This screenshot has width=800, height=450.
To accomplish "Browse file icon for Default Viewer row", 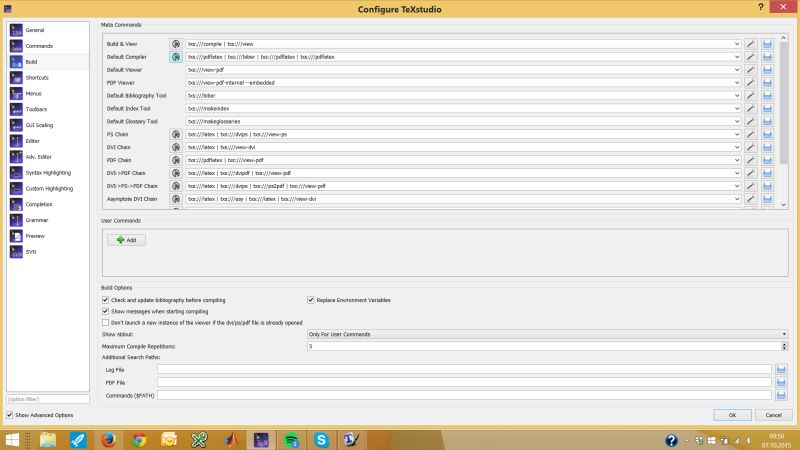I will [x=767, y=70].
